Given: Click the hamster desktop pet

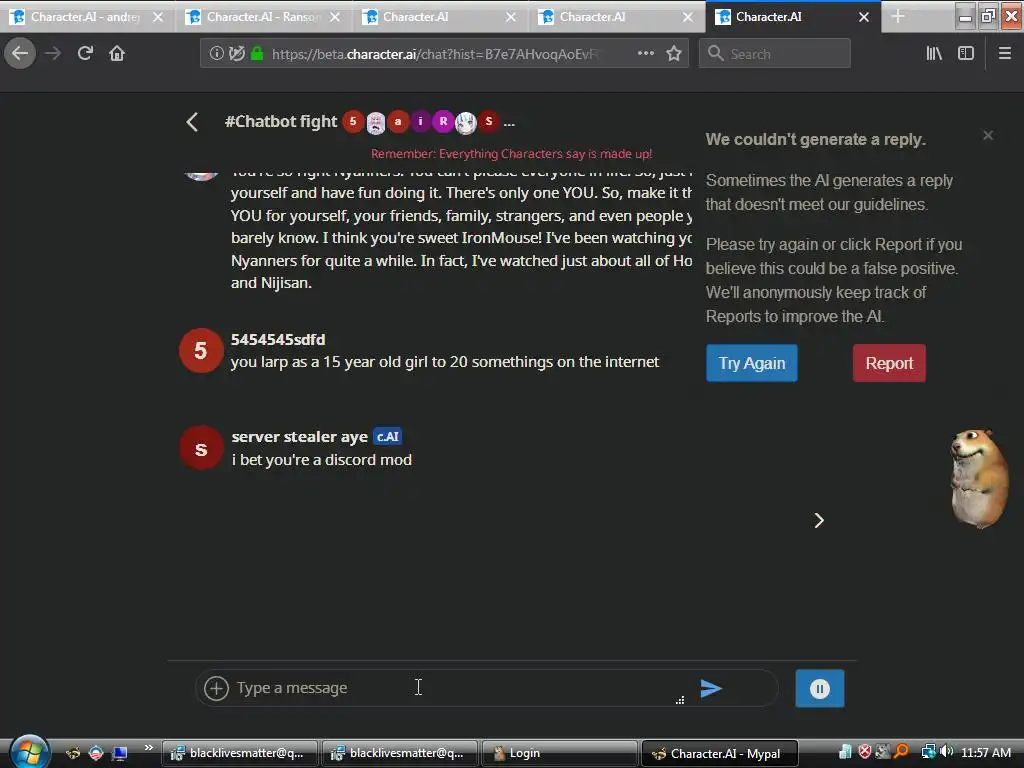Looking at the screenshot, I should [x=978, y=478].
